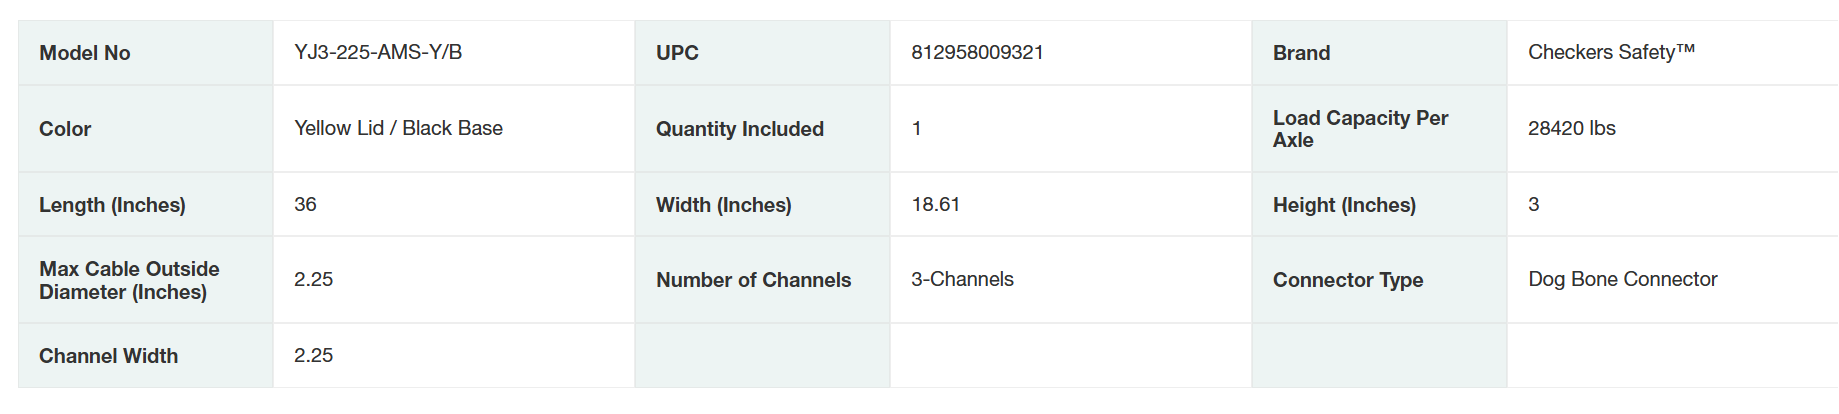The image size is (1839, 414).
Task: Click the Brand label cell
Action: coord(1301,53)
